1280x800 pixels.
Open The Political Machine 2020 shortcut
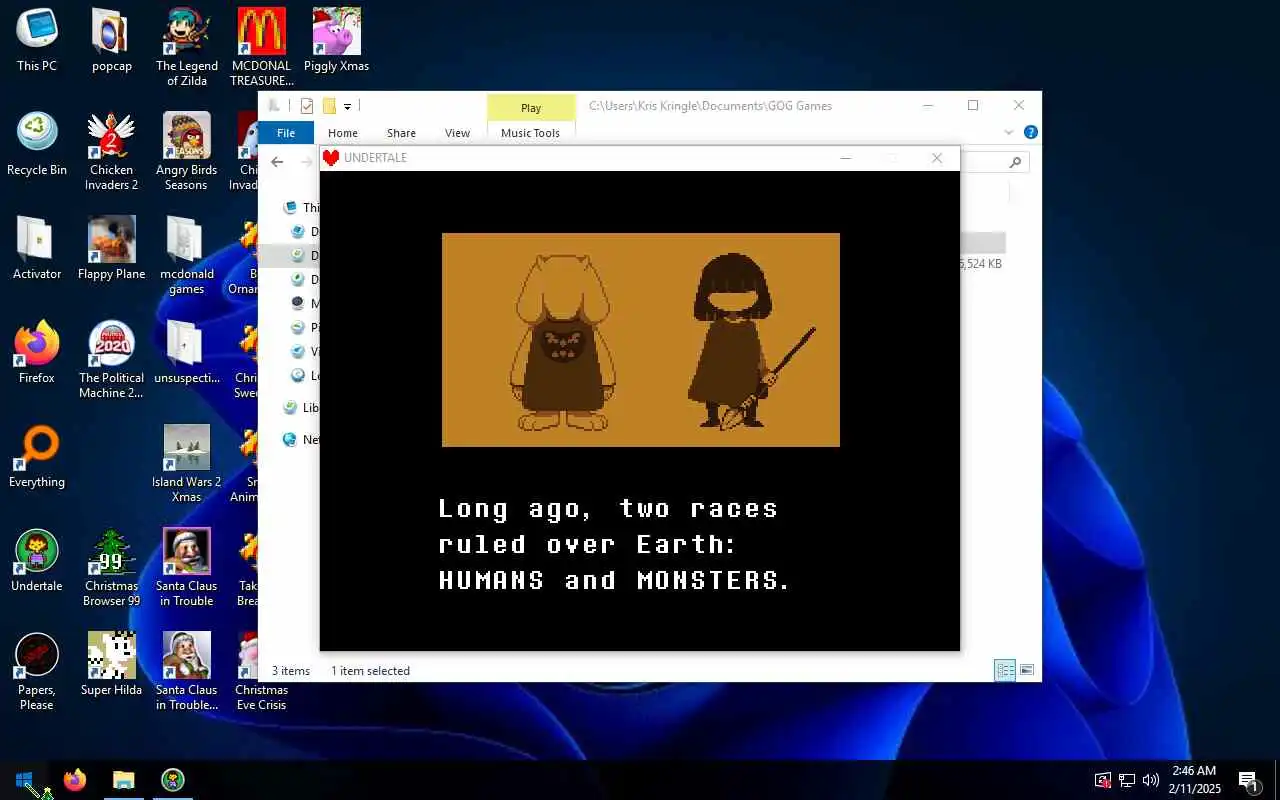click(x=111, y=359)
